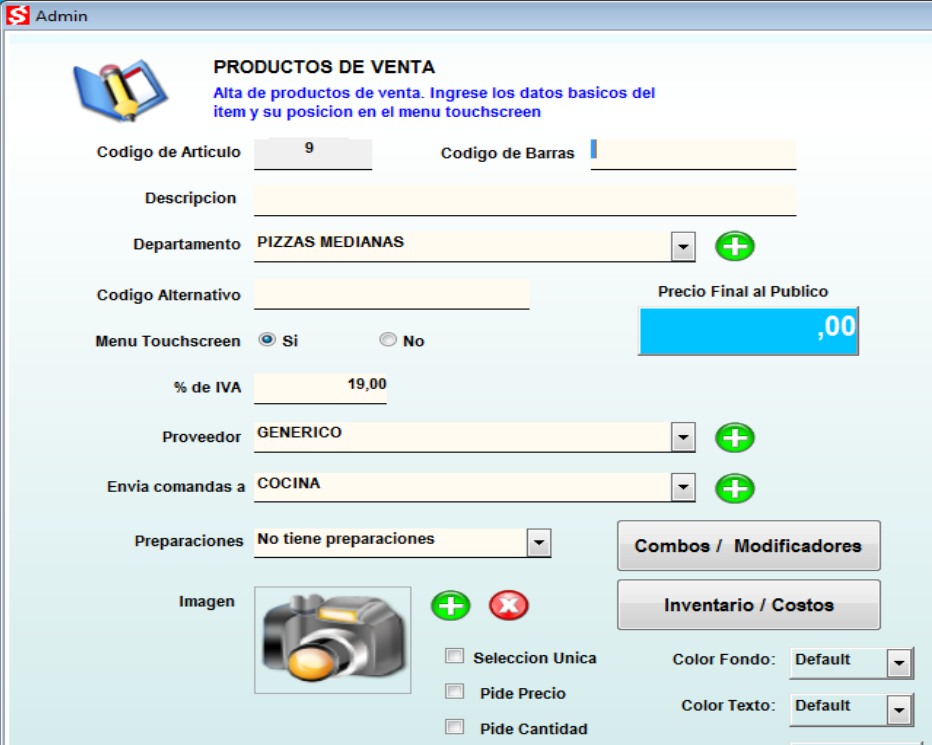Viewport: 932px width, 745px height.
Task: Click the Descripcion input field
Action: click(x=525, y=200)
